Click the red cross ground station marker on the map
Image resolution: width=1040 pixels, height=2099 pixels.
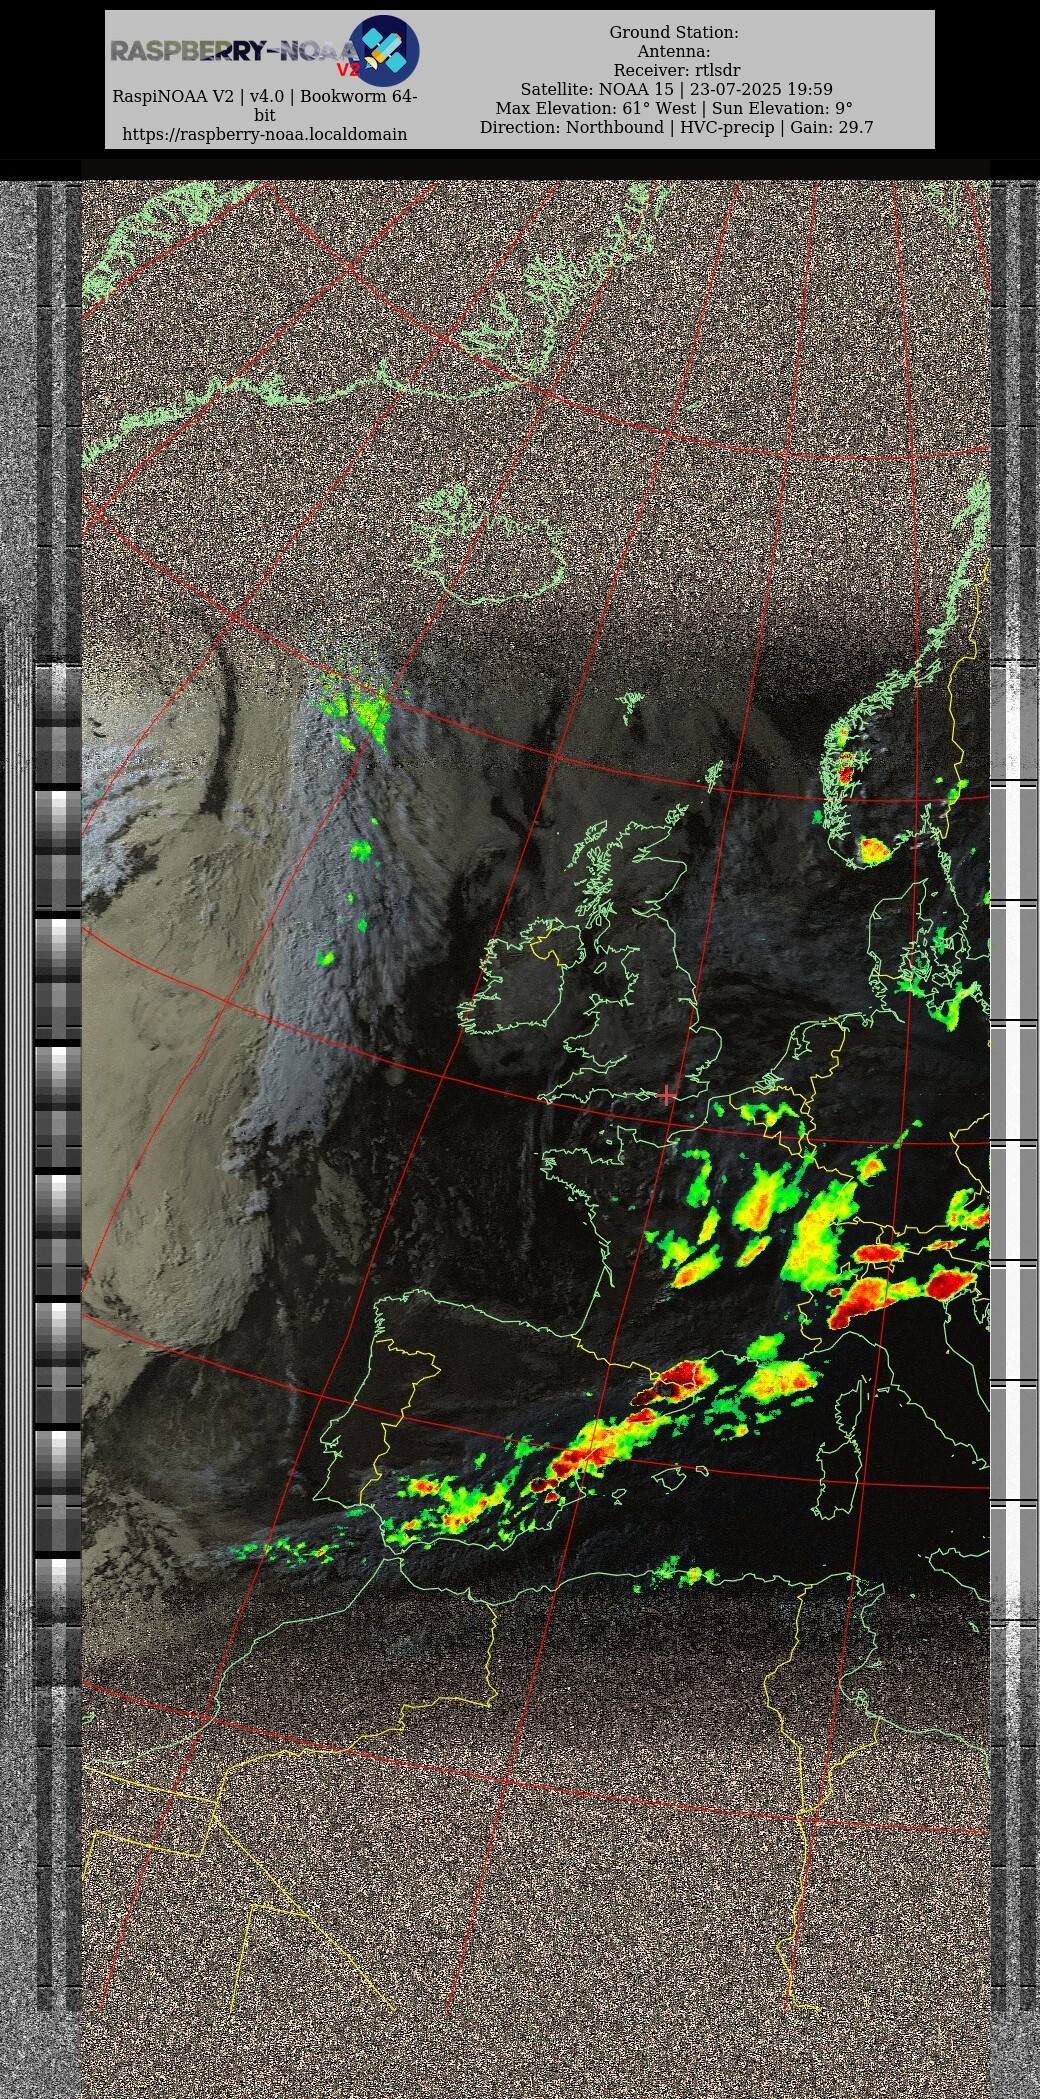(x=666, y=1095)
